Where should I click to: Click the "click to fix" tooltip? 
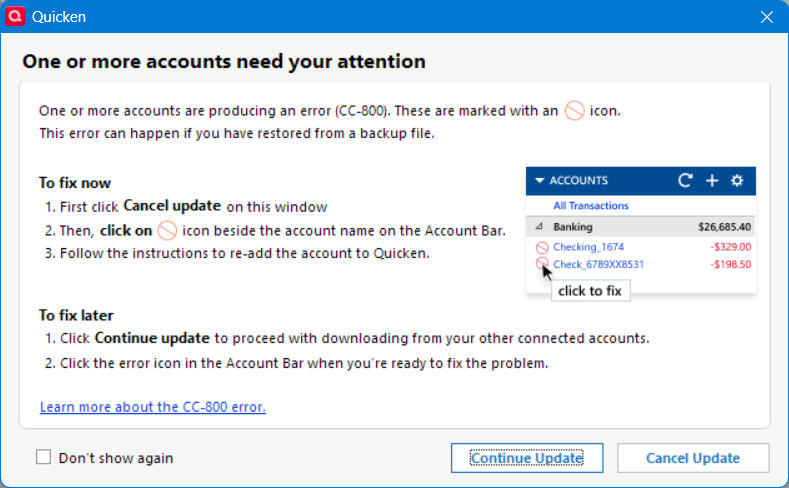[x=590, y=291]
